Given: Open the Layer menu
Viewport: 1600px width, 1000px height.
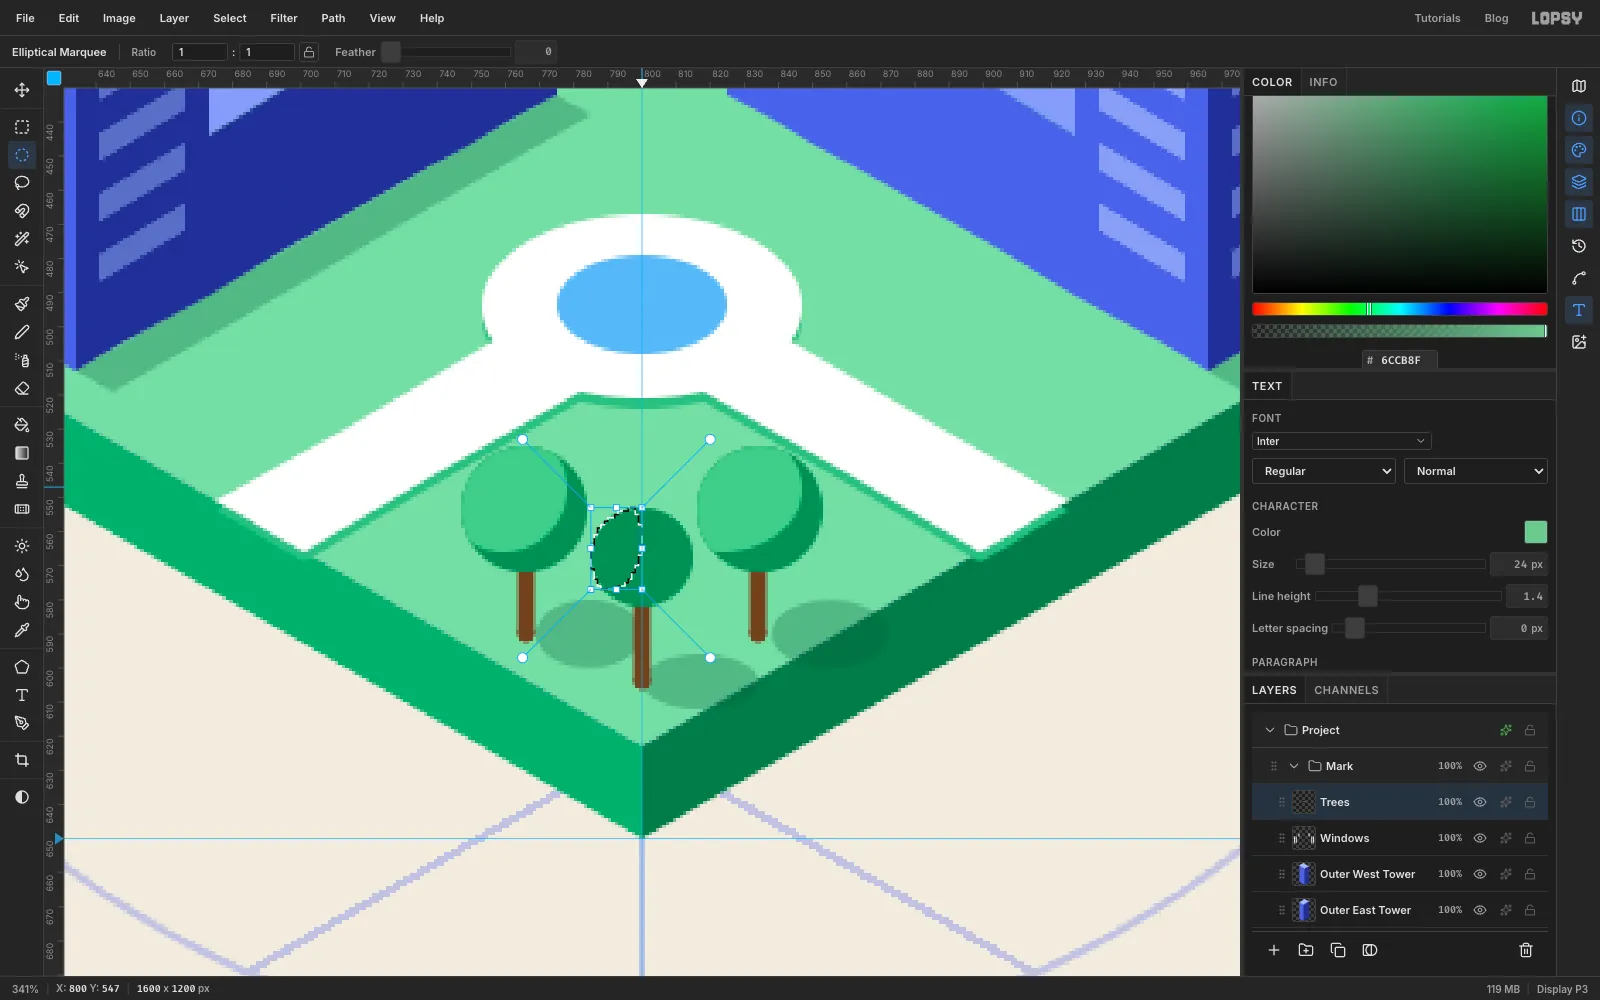Looking at the screenshot, I should point(174,18).
